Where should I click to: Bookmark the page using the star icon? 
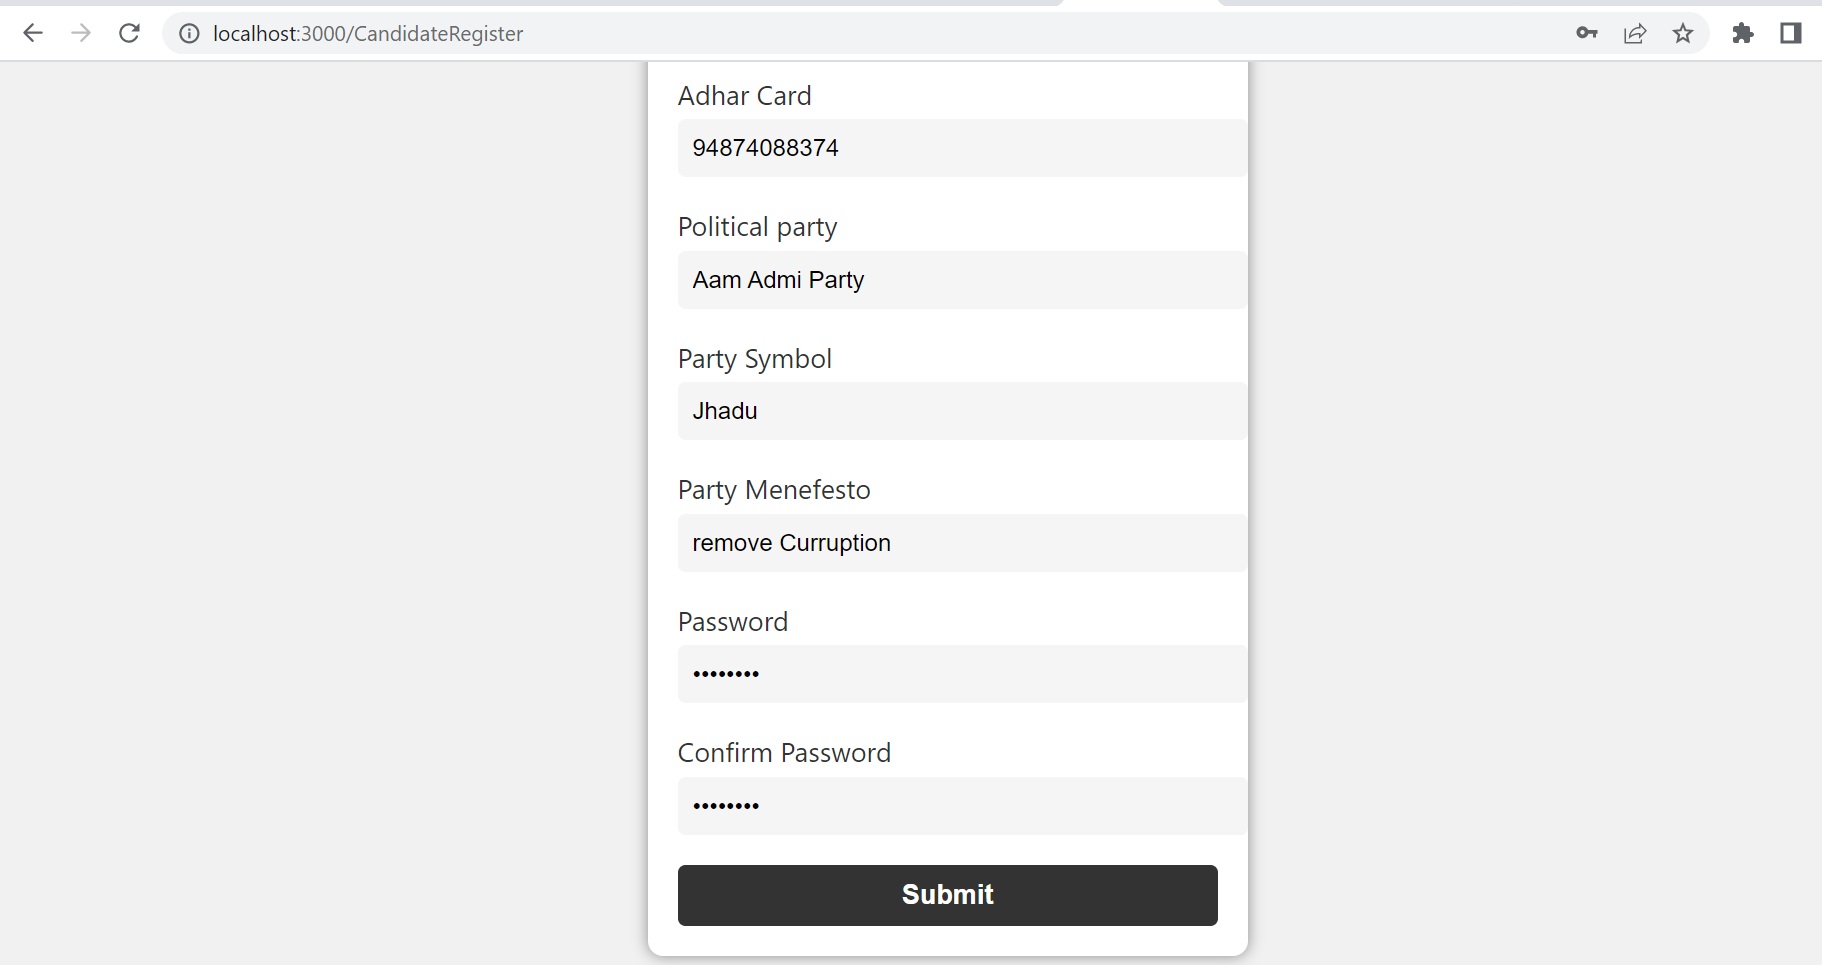click(1683, 33)
